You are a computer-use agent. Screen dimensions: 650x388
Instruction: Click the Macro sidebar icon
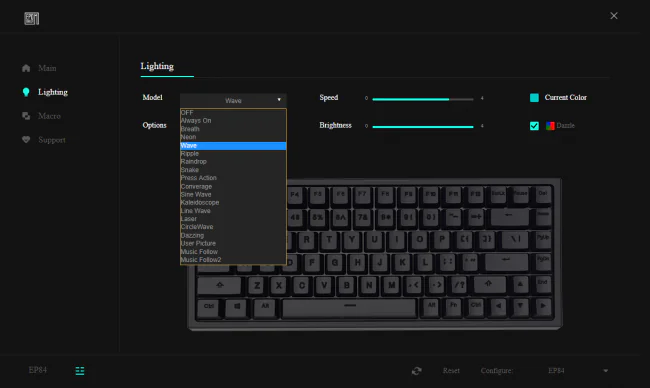pyautogui.click(x=26, y=116)
